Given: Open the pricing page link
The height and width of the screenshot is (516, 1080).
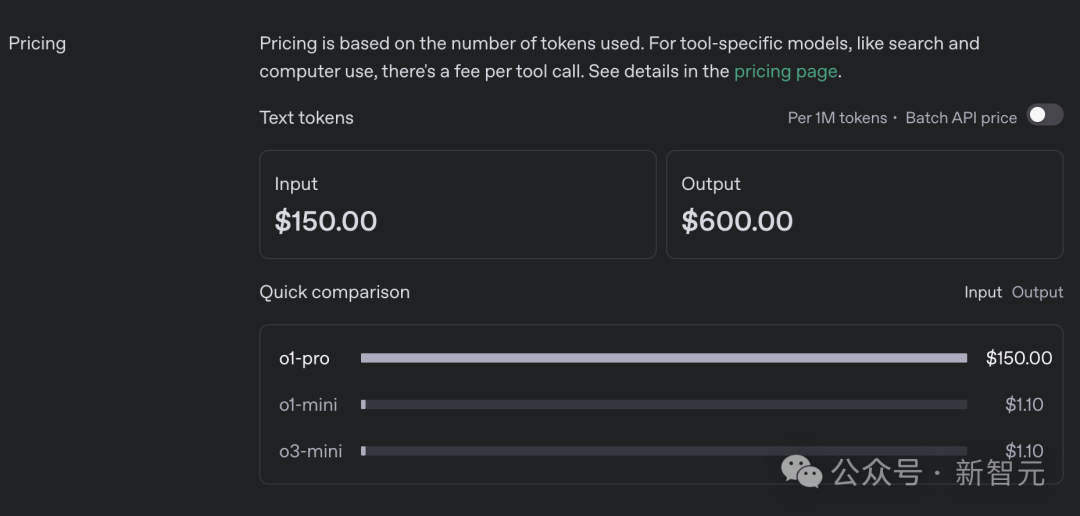Looking at the screenshot, I should click(x=785, y=71).
